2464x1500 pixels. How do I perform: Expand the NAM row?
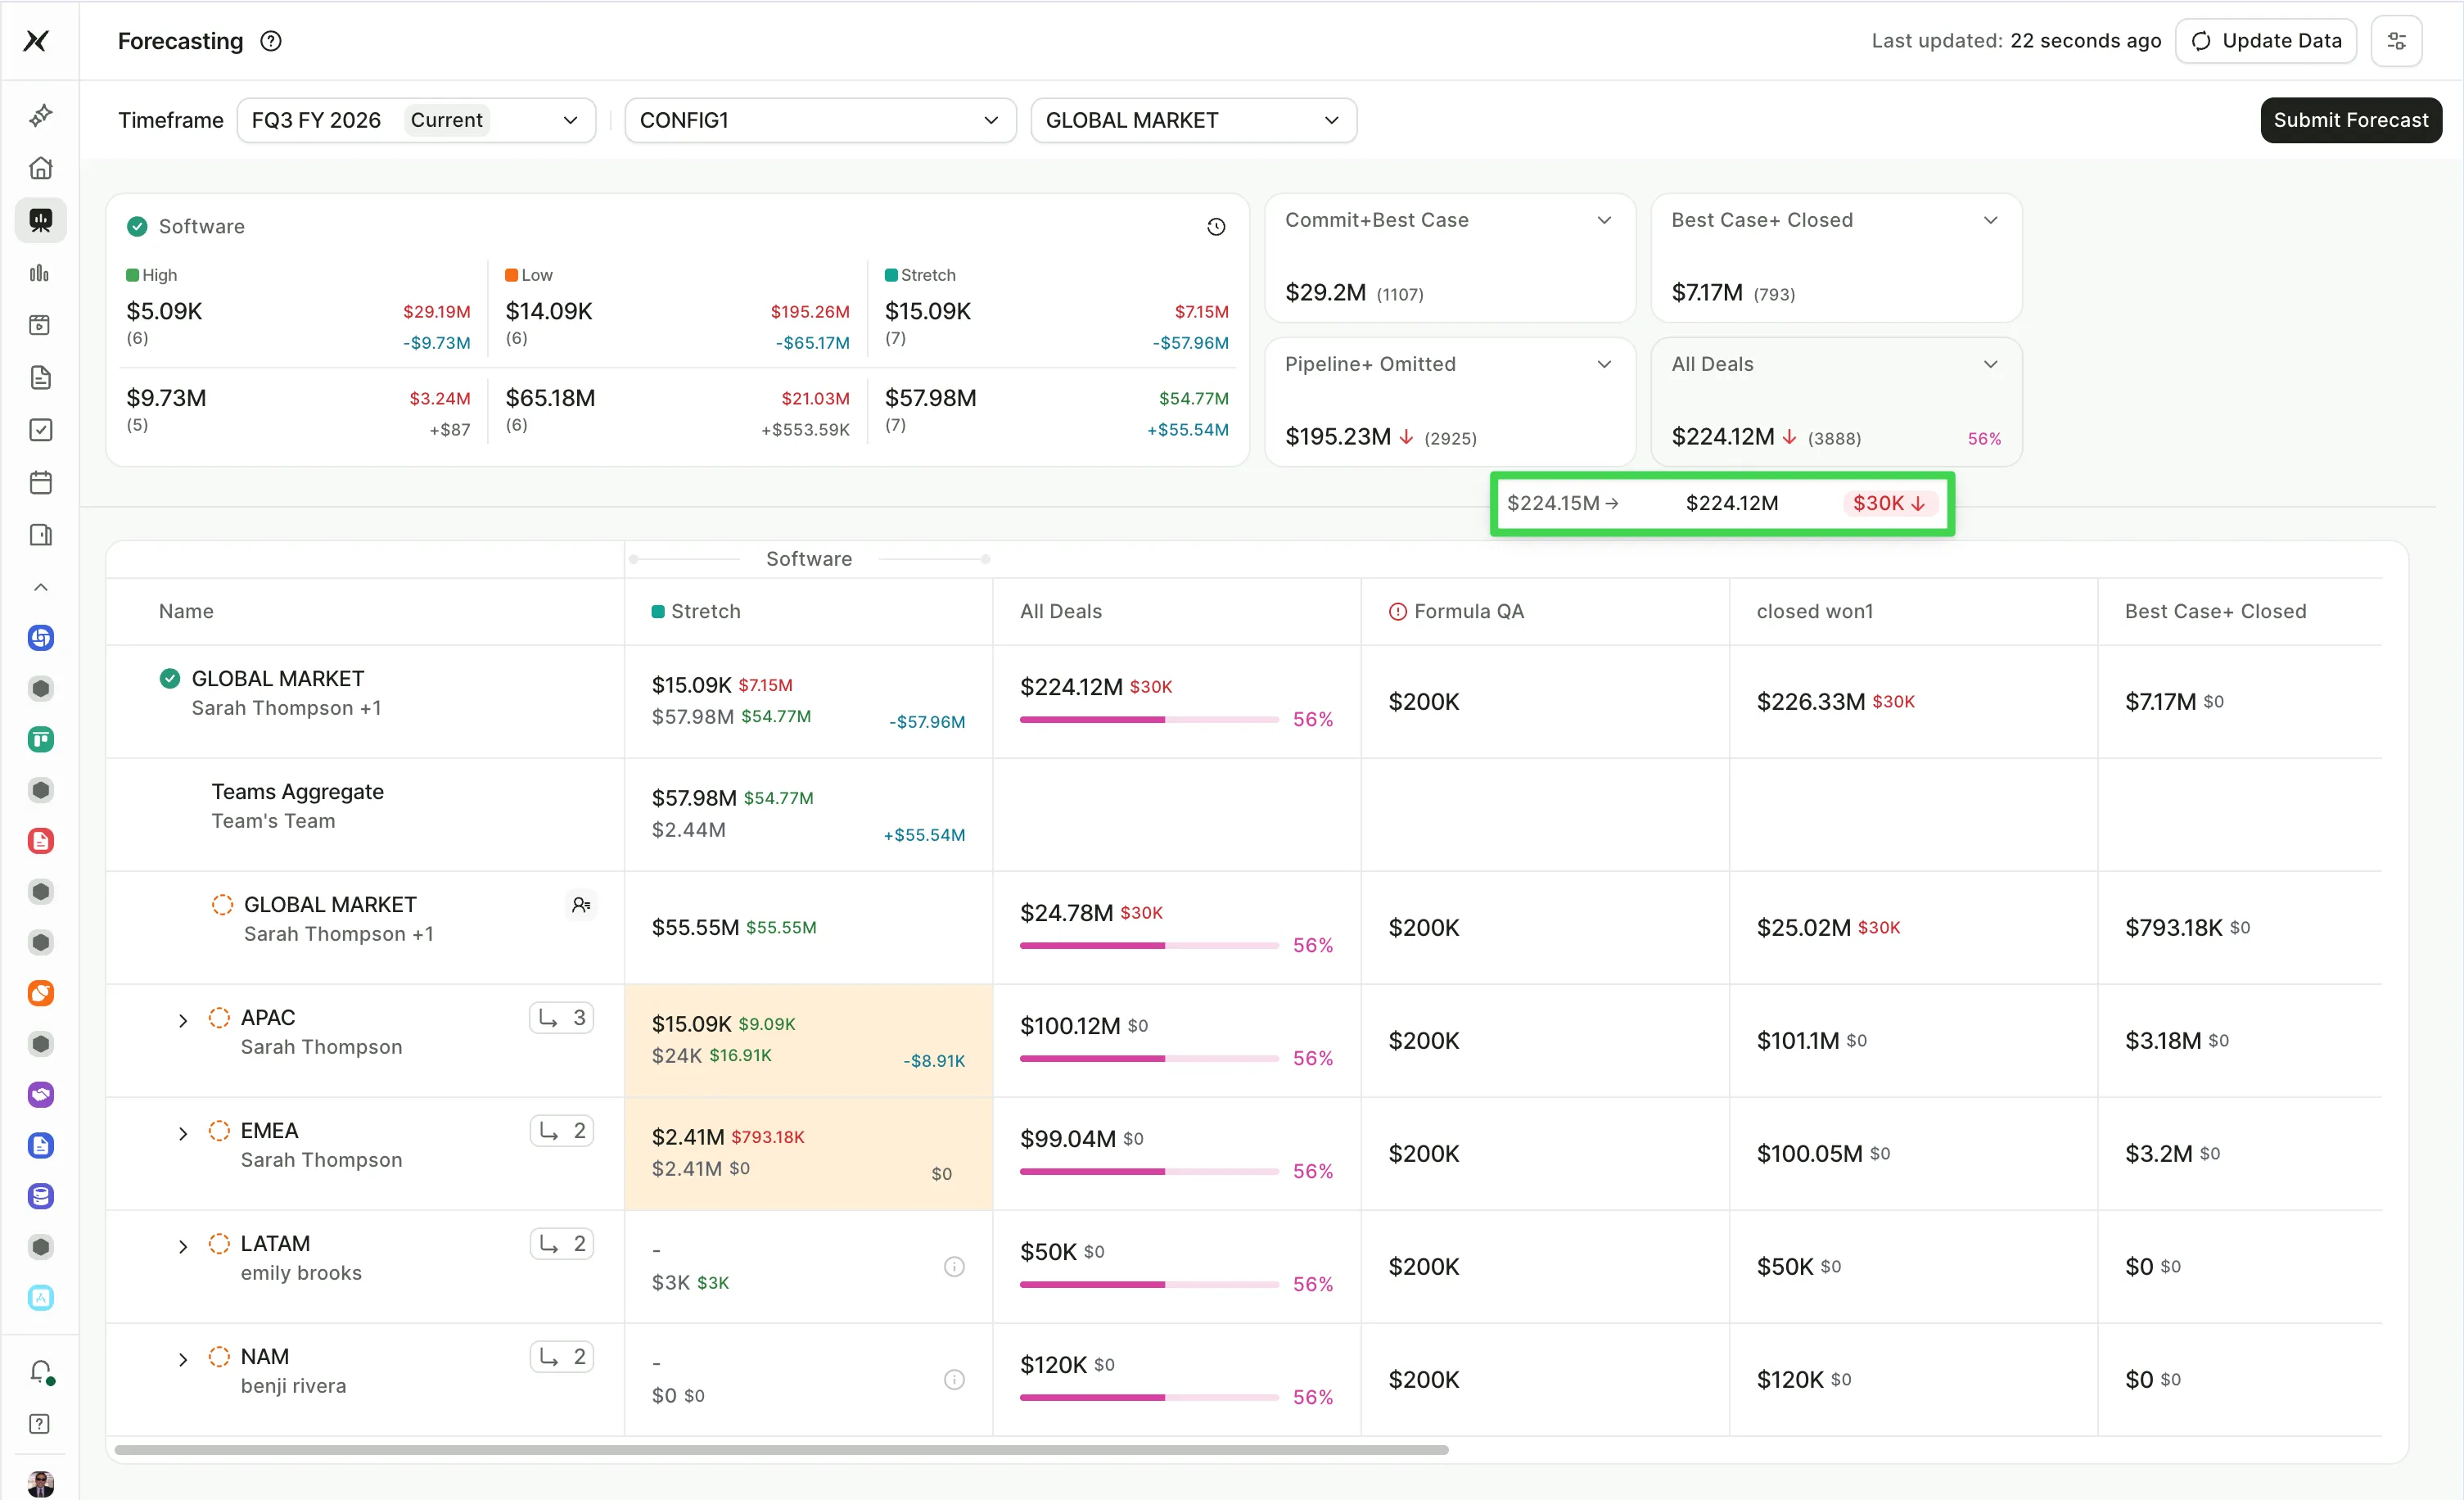click(x=182, y=1360)
